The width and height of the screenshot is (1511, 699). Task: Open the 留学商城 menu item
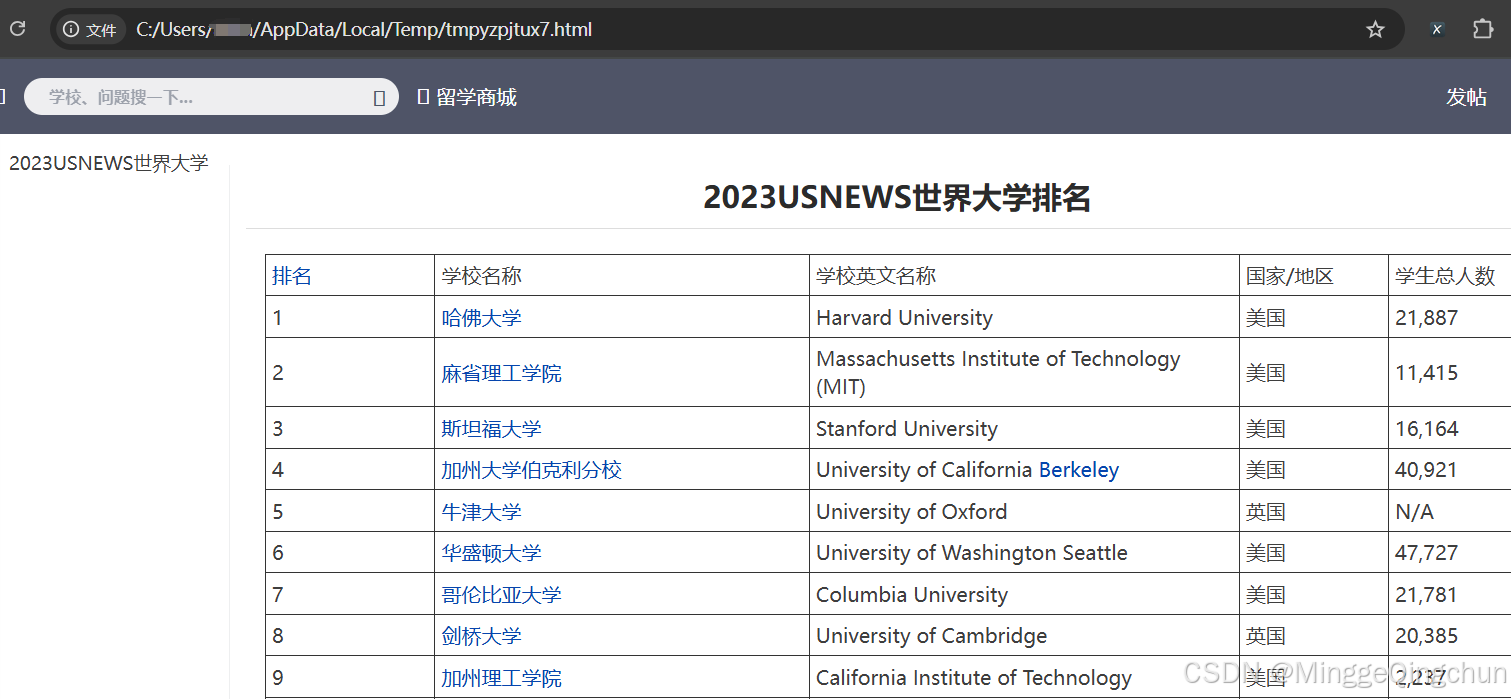(467, 97)
